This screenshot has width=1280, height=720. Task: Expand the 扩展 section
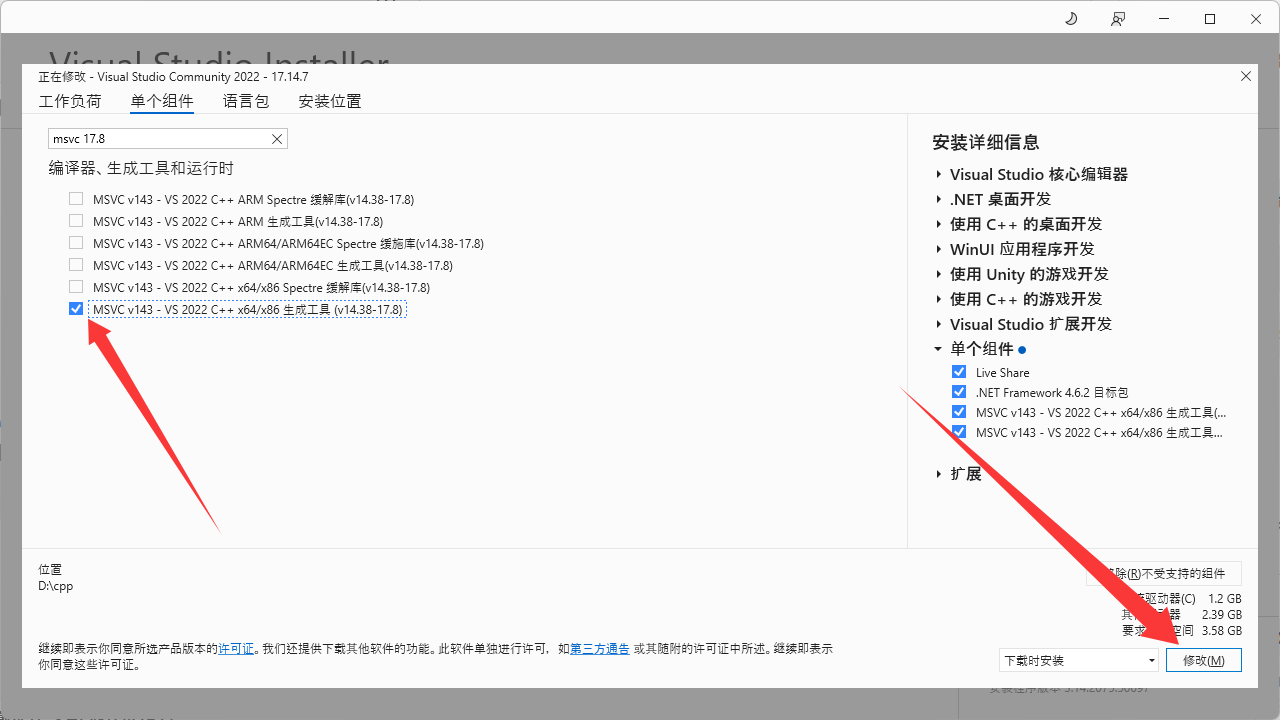(x=939, y=474)
